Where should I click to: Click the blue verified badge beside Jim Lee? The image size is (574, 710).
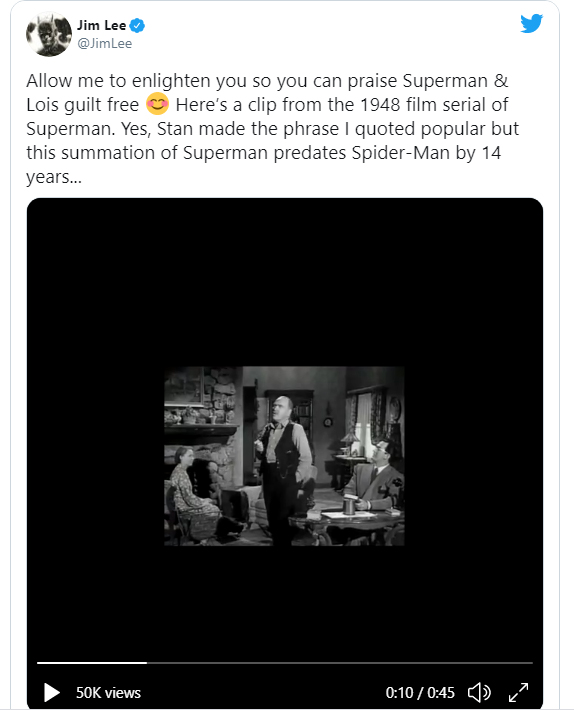coord(137,25)
